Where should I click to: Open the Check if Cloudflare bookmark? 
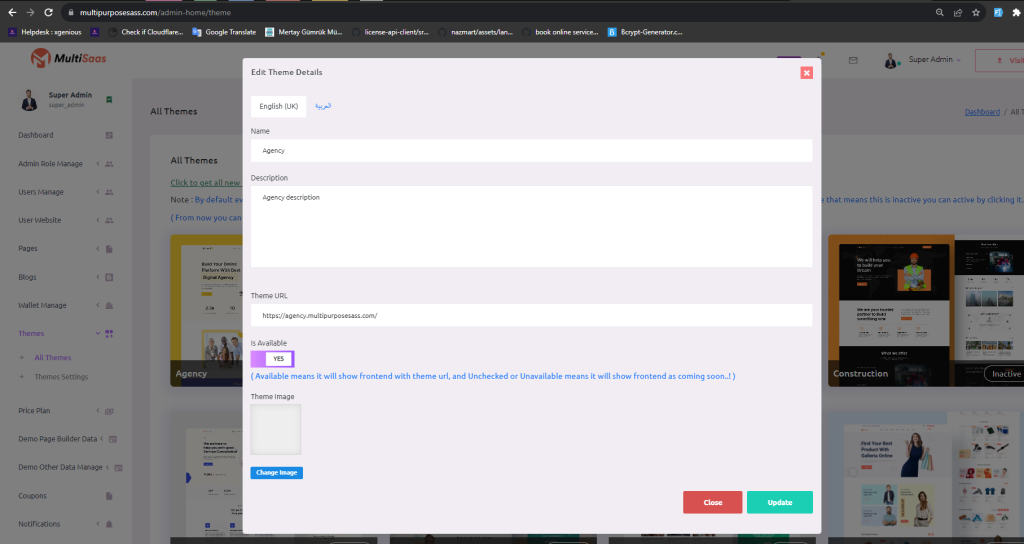point(146,32)
